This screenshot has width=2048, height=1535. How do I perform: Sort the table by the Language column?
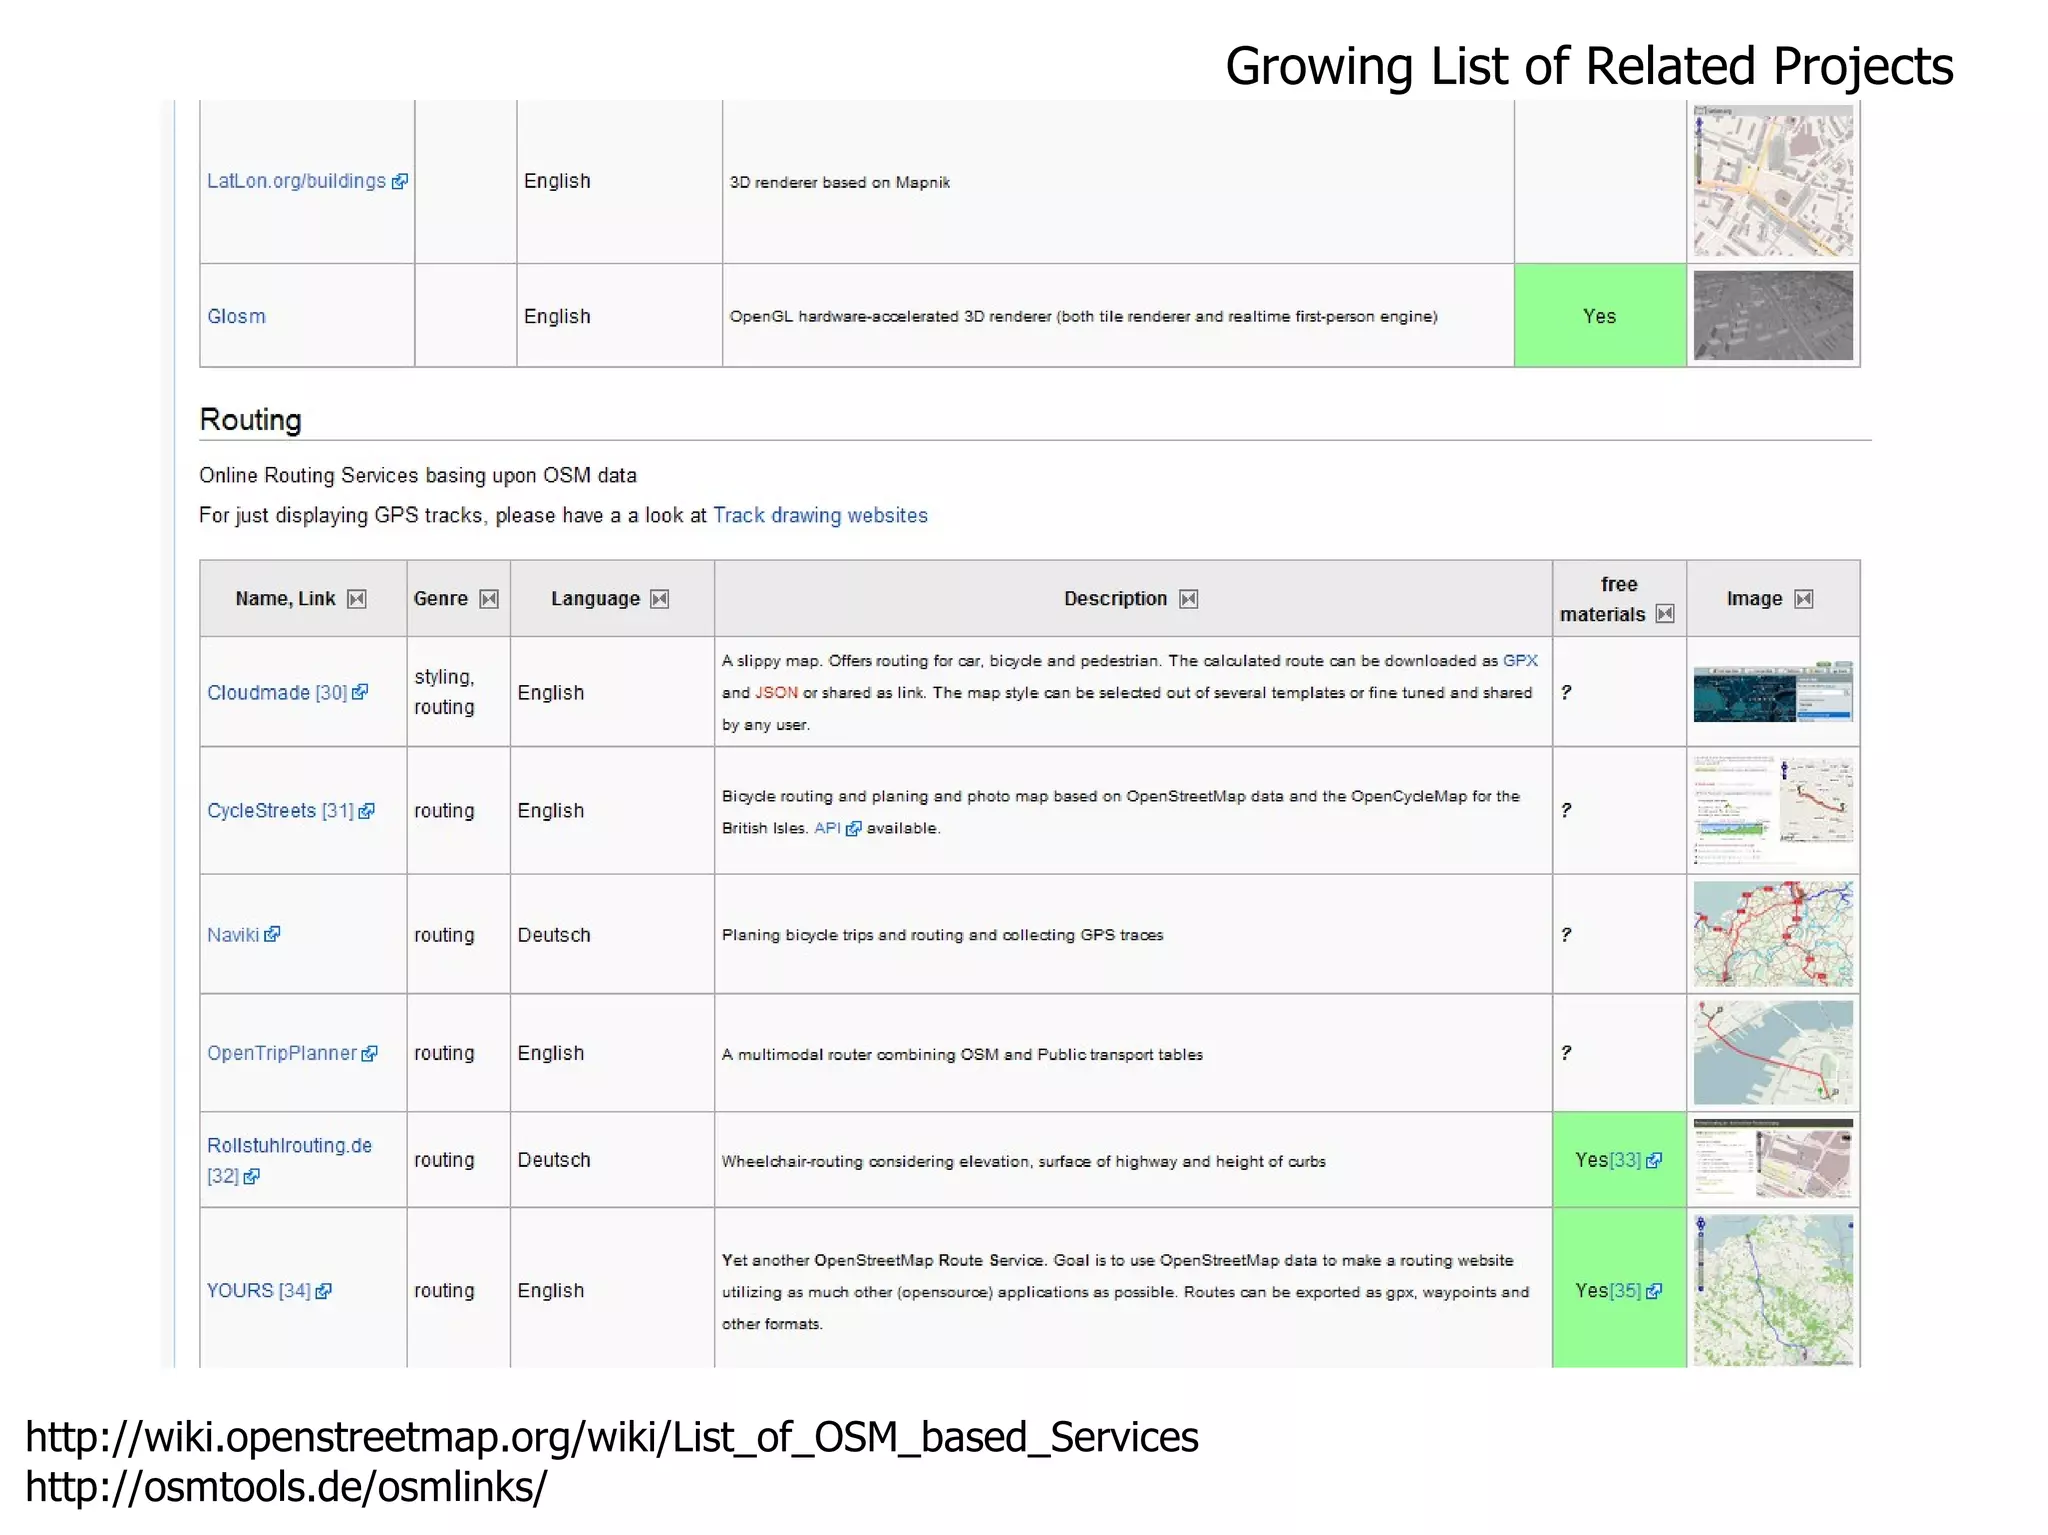659,599
